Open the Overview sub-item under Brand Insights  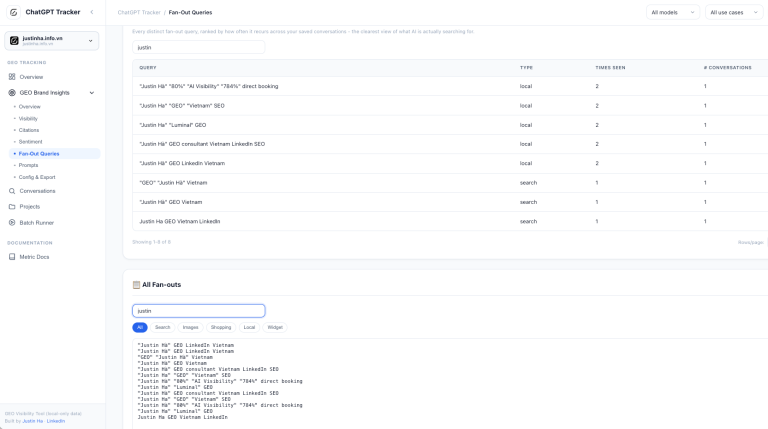29,107
